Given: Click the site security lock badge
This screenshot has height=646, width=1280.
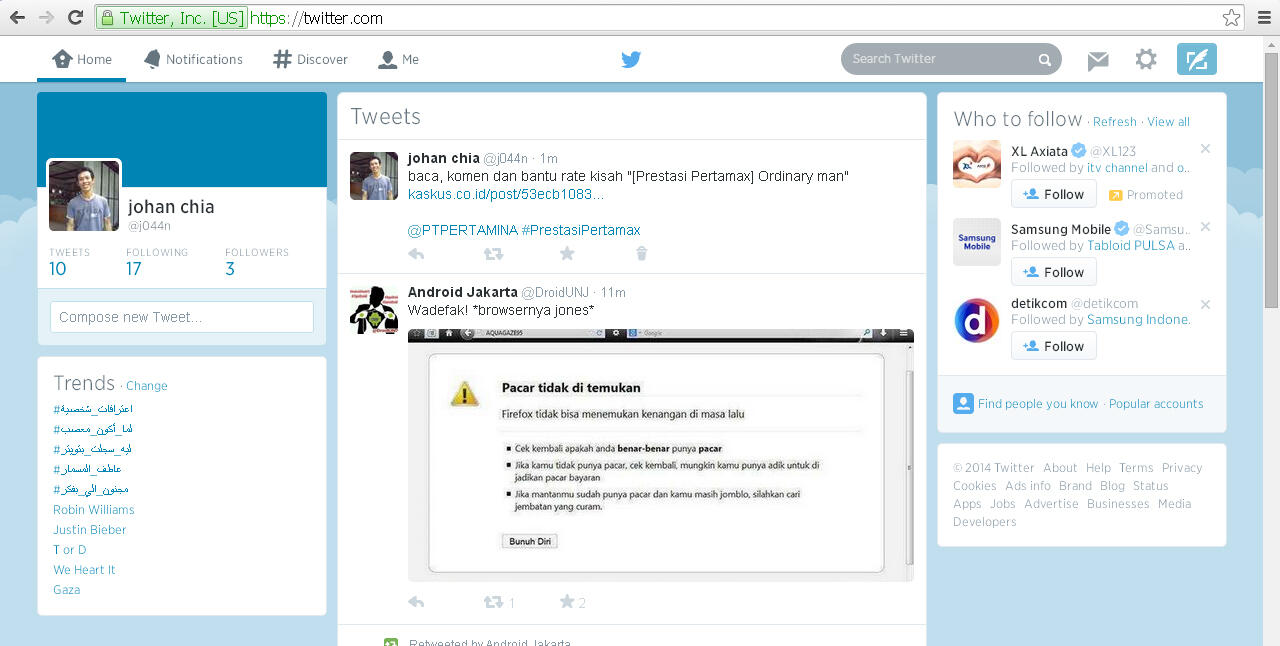Looking at the screenshot, I should pos(171,17).
